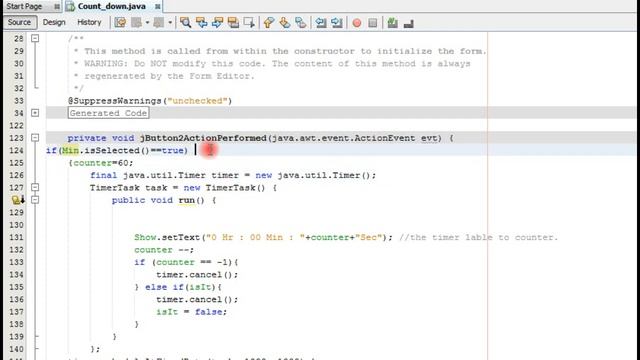640x360 pixels.
Task: Click line number 124 in gutter
Action: pos(16,150)
